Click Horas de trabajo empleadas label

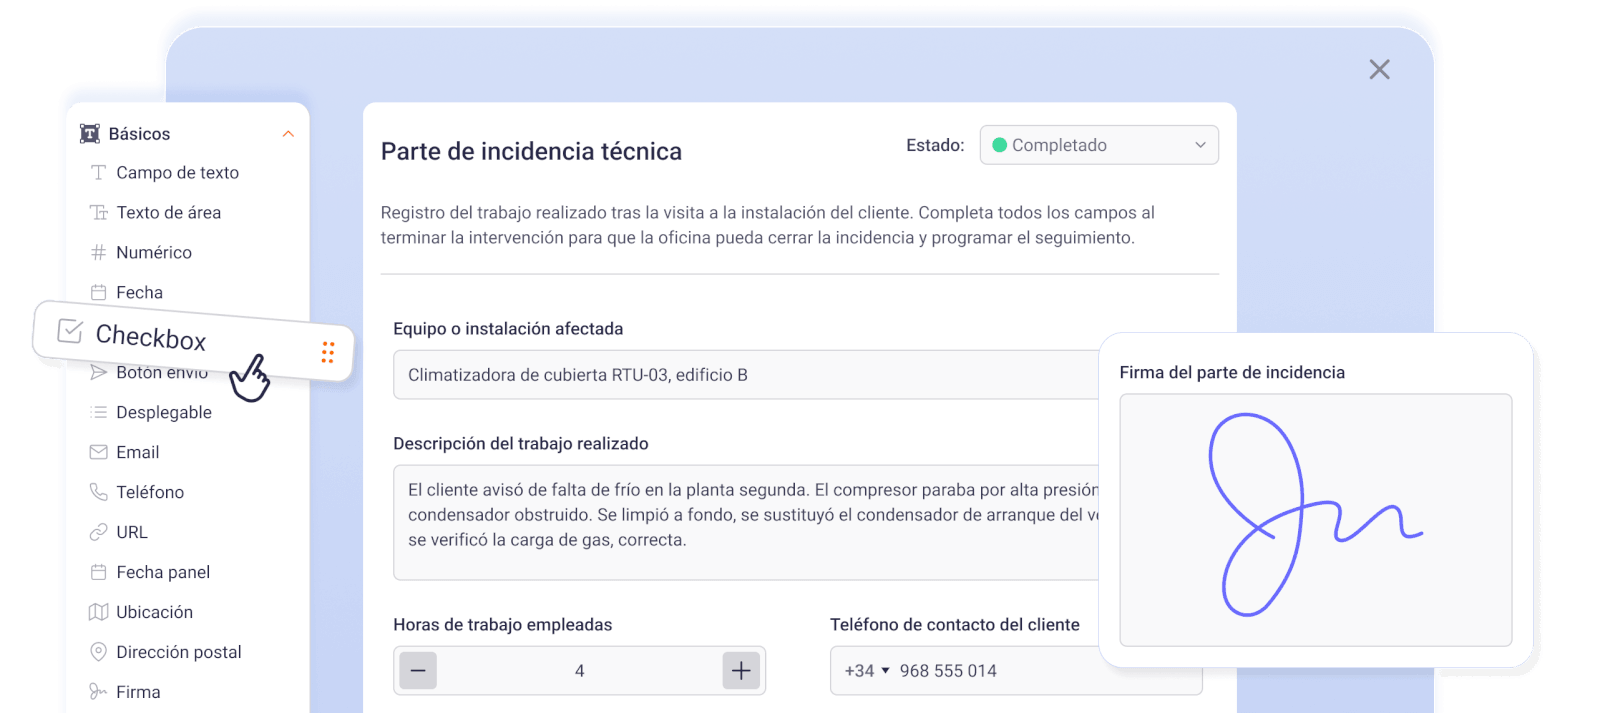click(x=503, y=625)
